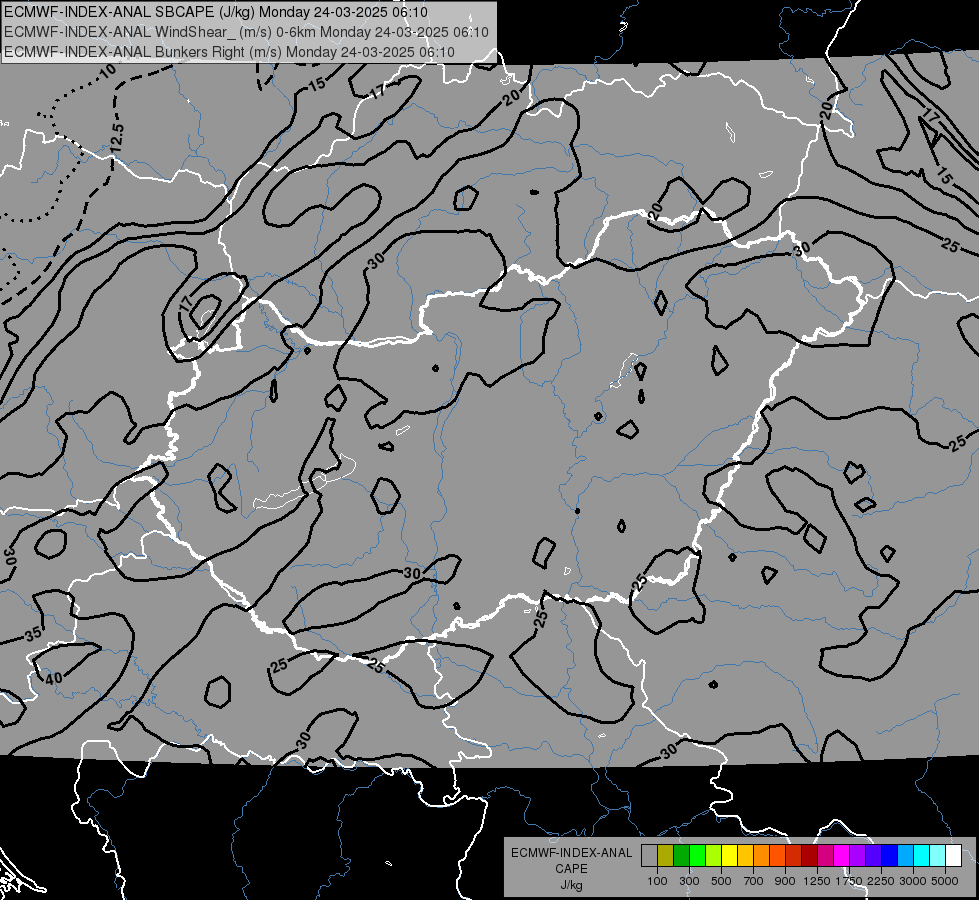979x900 pixels.
Task: Click the '10' dotted contour label
Action: coord(108,71)
